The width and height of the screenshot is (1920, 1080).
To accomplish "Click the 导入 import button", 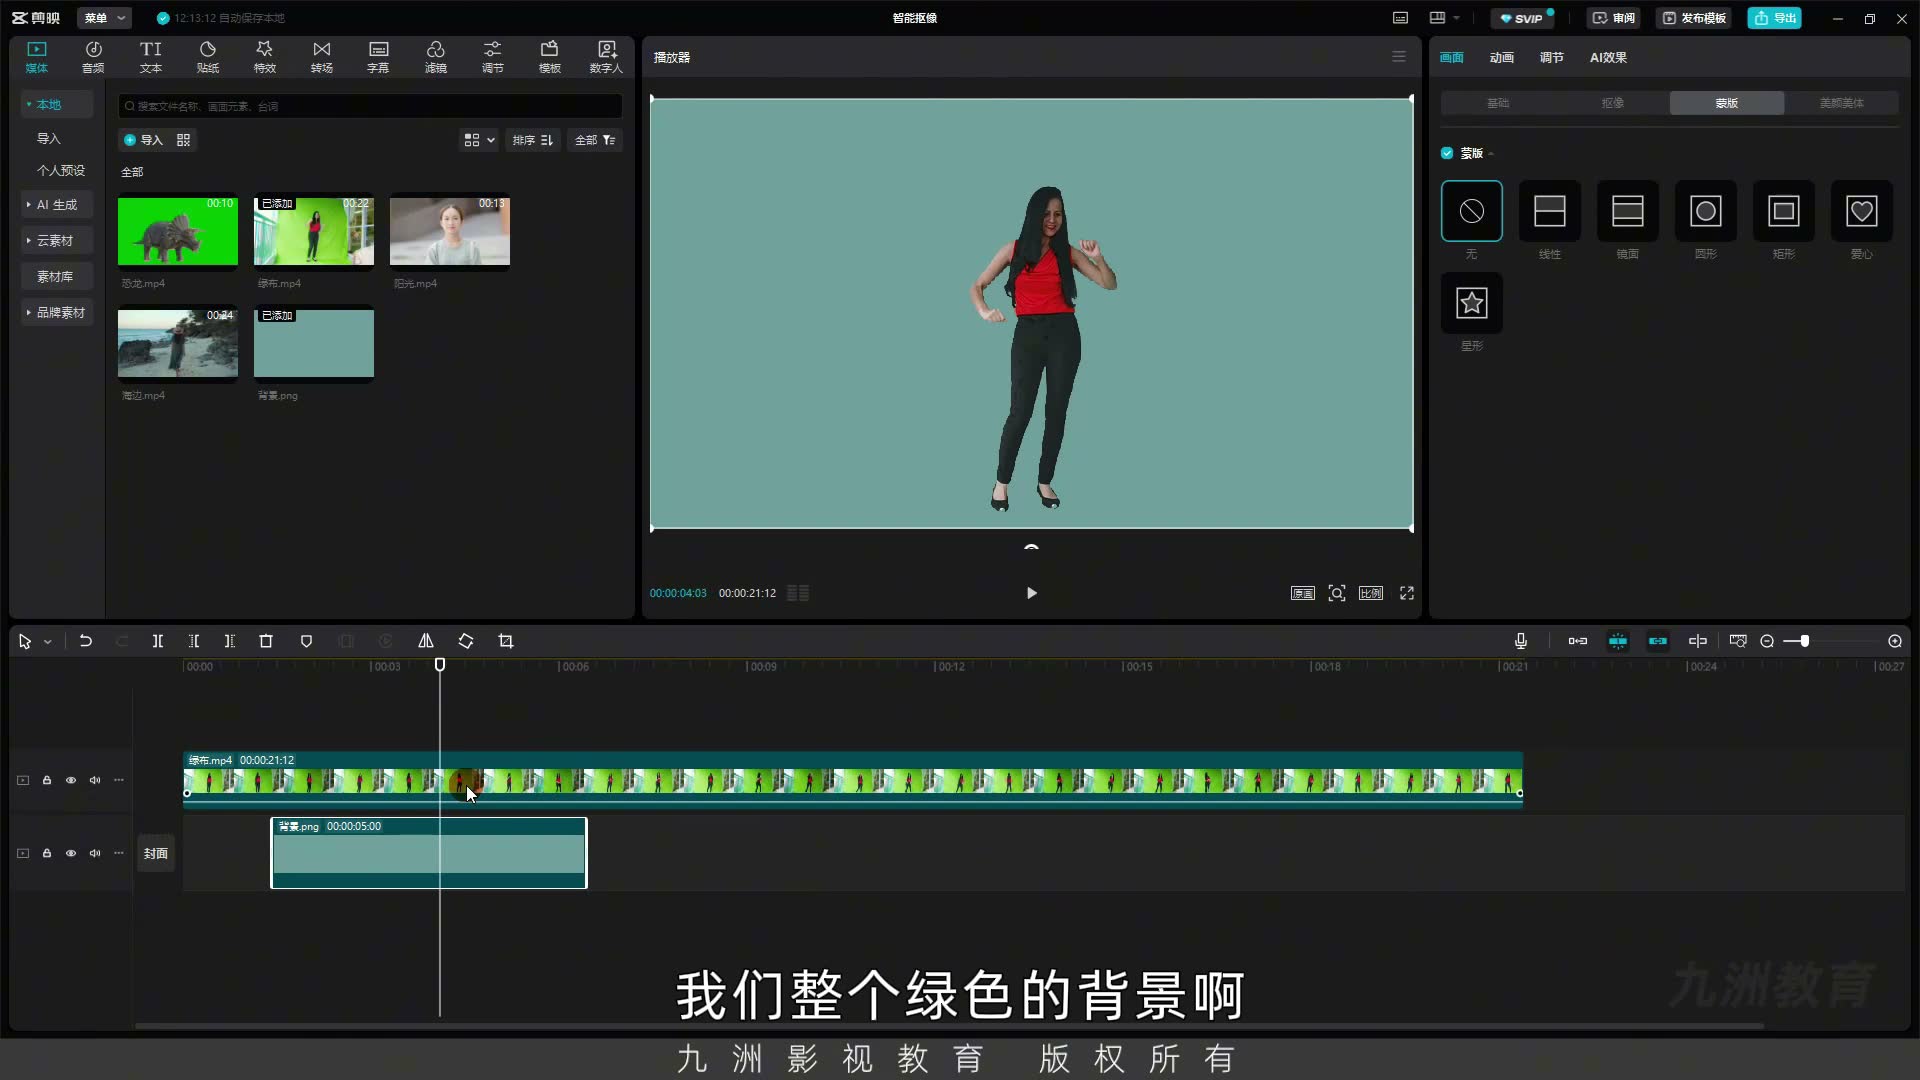I will coord(143,140).
